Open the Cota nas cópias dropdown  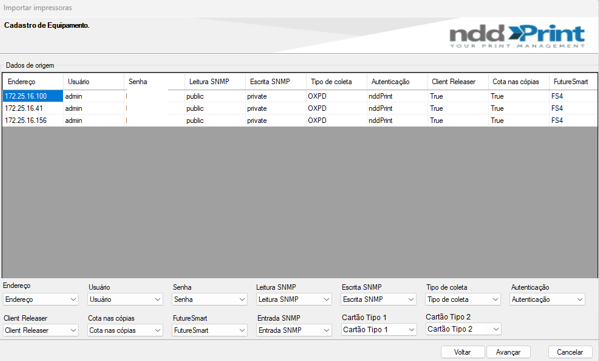point(125,330)
